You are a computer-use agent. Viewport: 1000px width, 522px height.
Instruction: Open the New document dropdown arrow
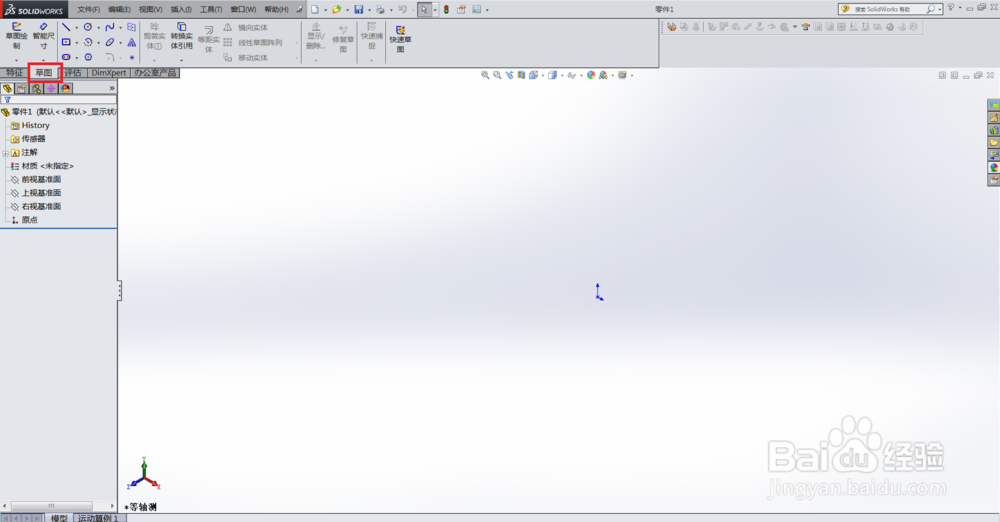click(x=325, y=10)
